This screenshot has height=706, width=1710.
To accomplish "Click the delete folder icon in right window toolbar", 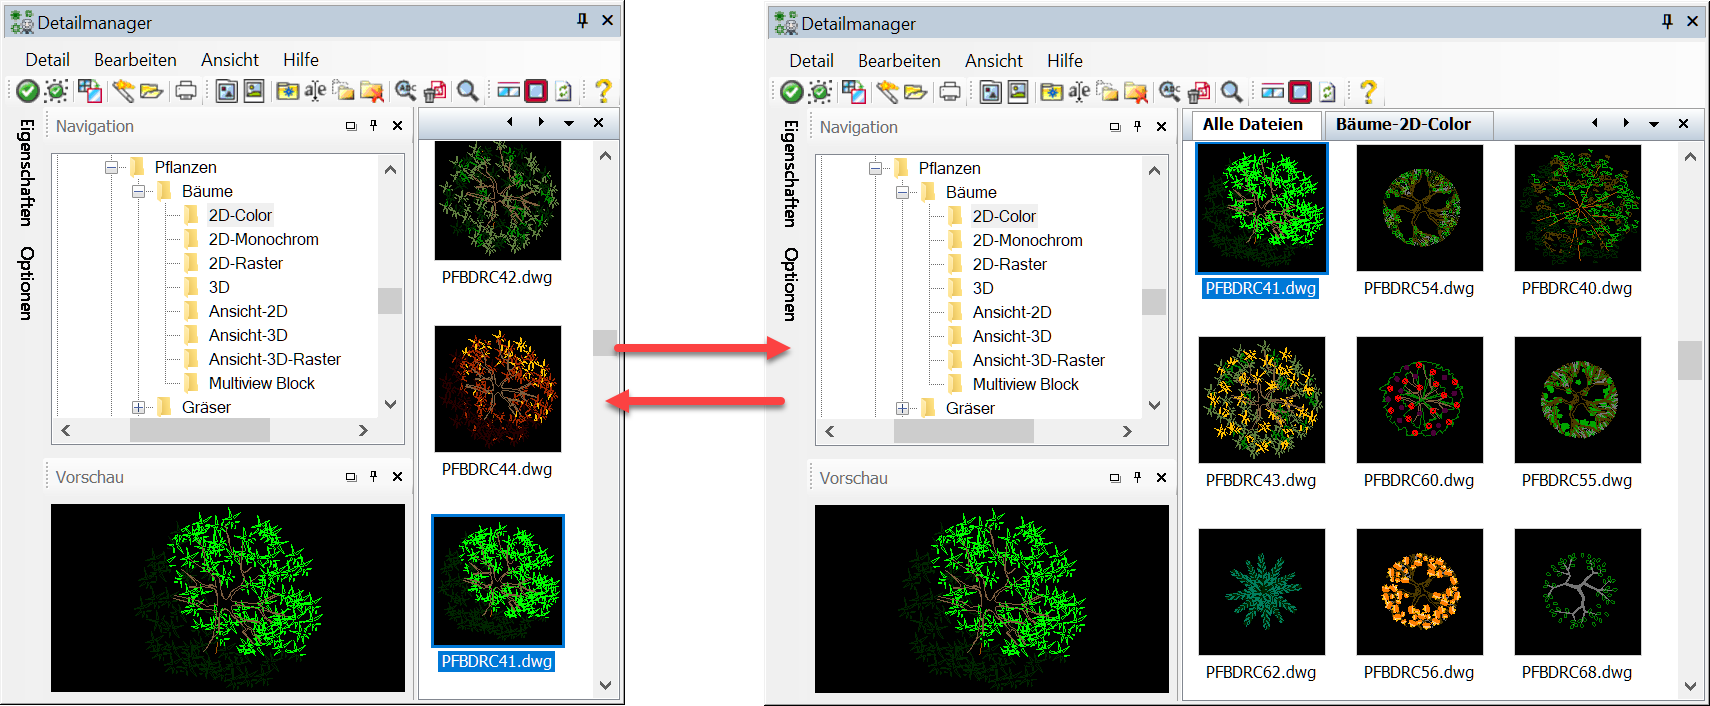I will (x=1135, y=92).
